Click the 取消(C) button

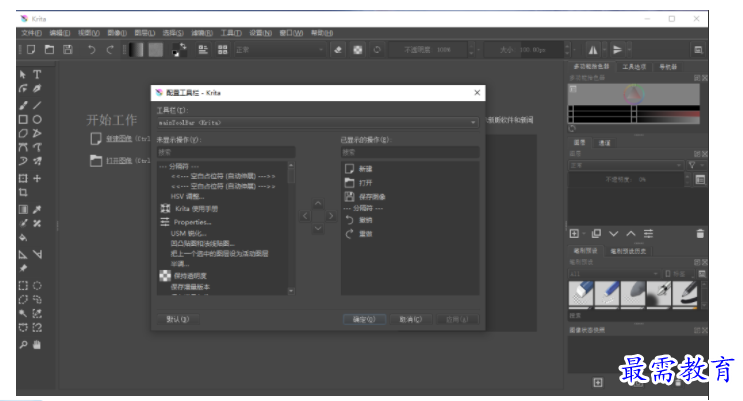410,319
